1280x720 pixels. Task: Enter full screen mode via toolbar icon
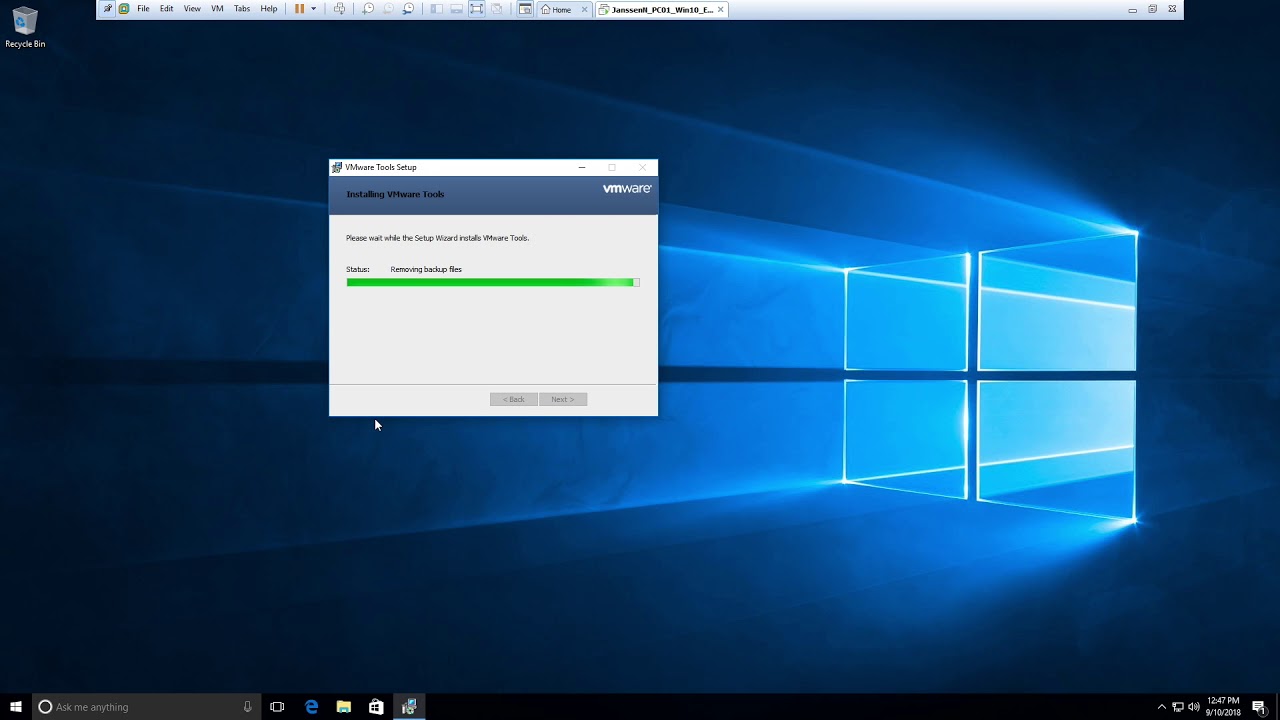click(x=476, y=9)
